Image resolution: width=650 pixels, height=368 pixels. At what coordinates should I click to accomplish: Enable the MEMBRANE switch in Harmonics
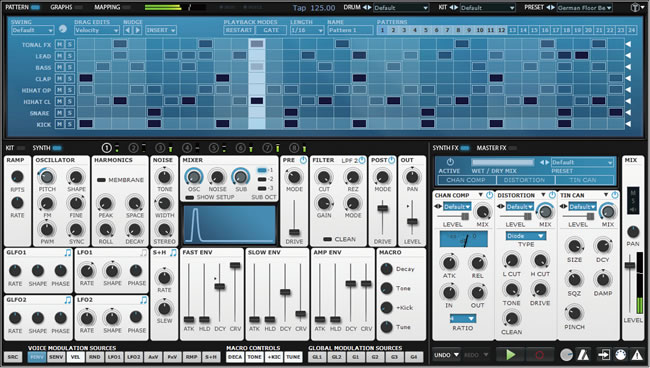(101, 180)
